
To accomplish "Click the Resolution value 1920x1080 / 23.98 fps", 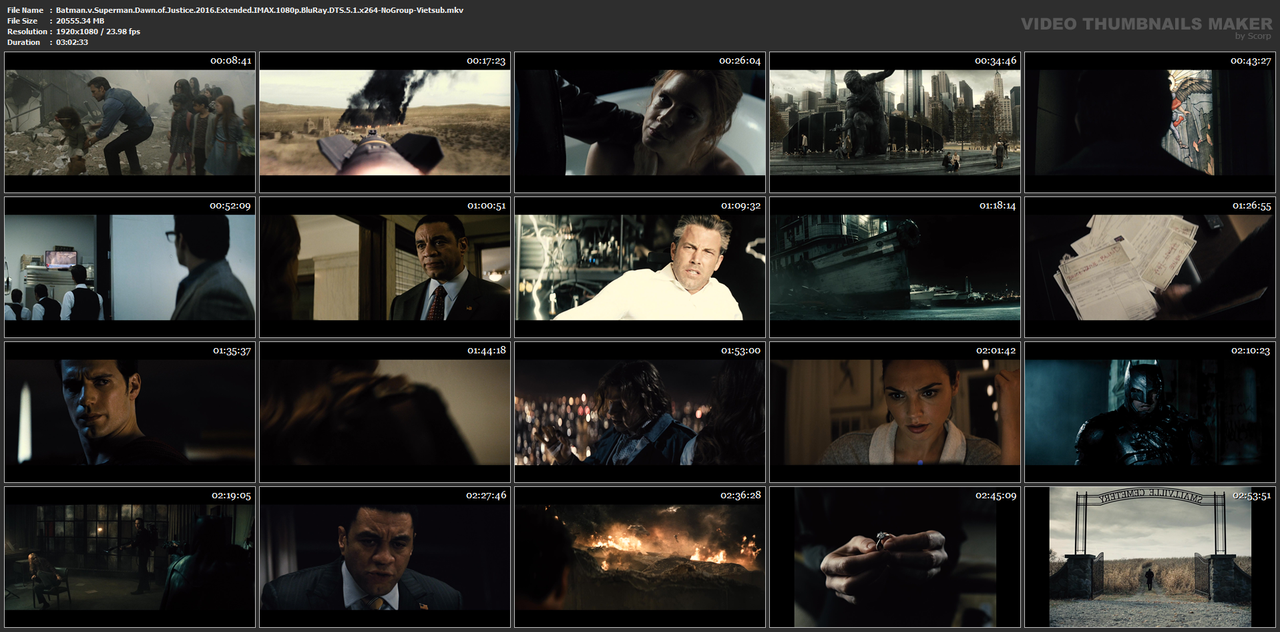I will (x=98, y=32).
